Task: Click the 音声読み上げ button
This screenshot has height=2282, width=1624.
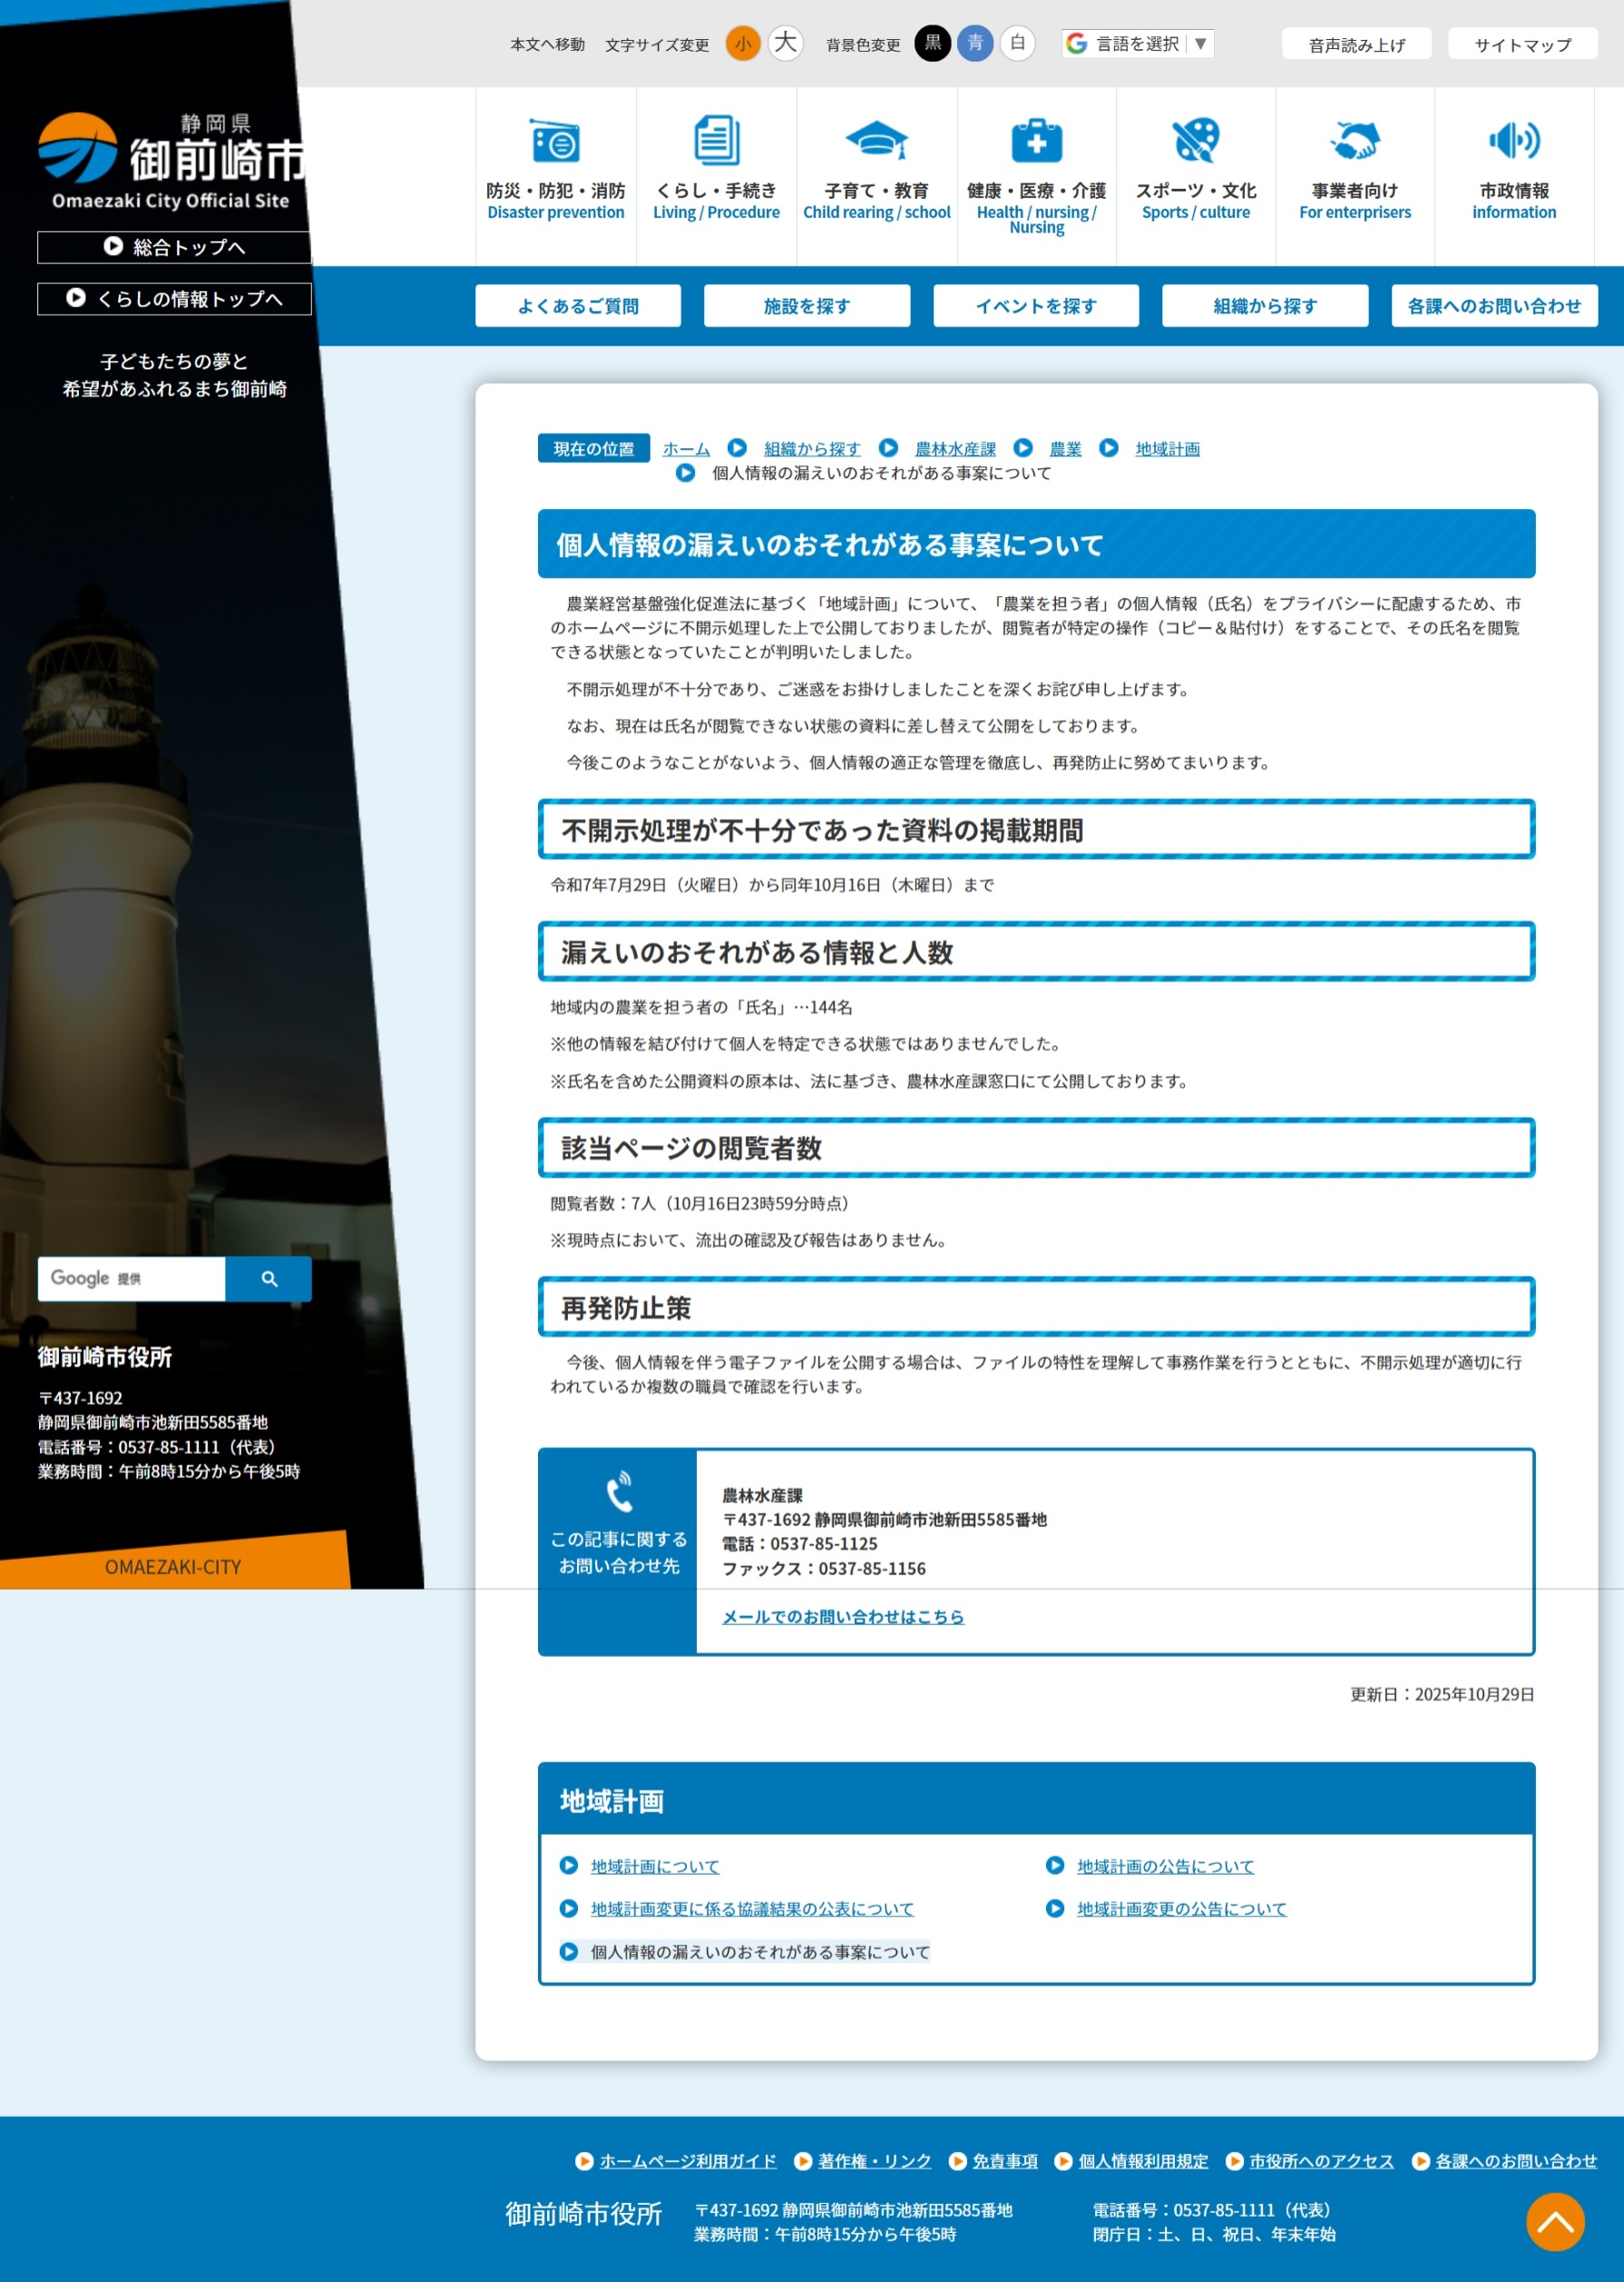Action: [1356, 45]
